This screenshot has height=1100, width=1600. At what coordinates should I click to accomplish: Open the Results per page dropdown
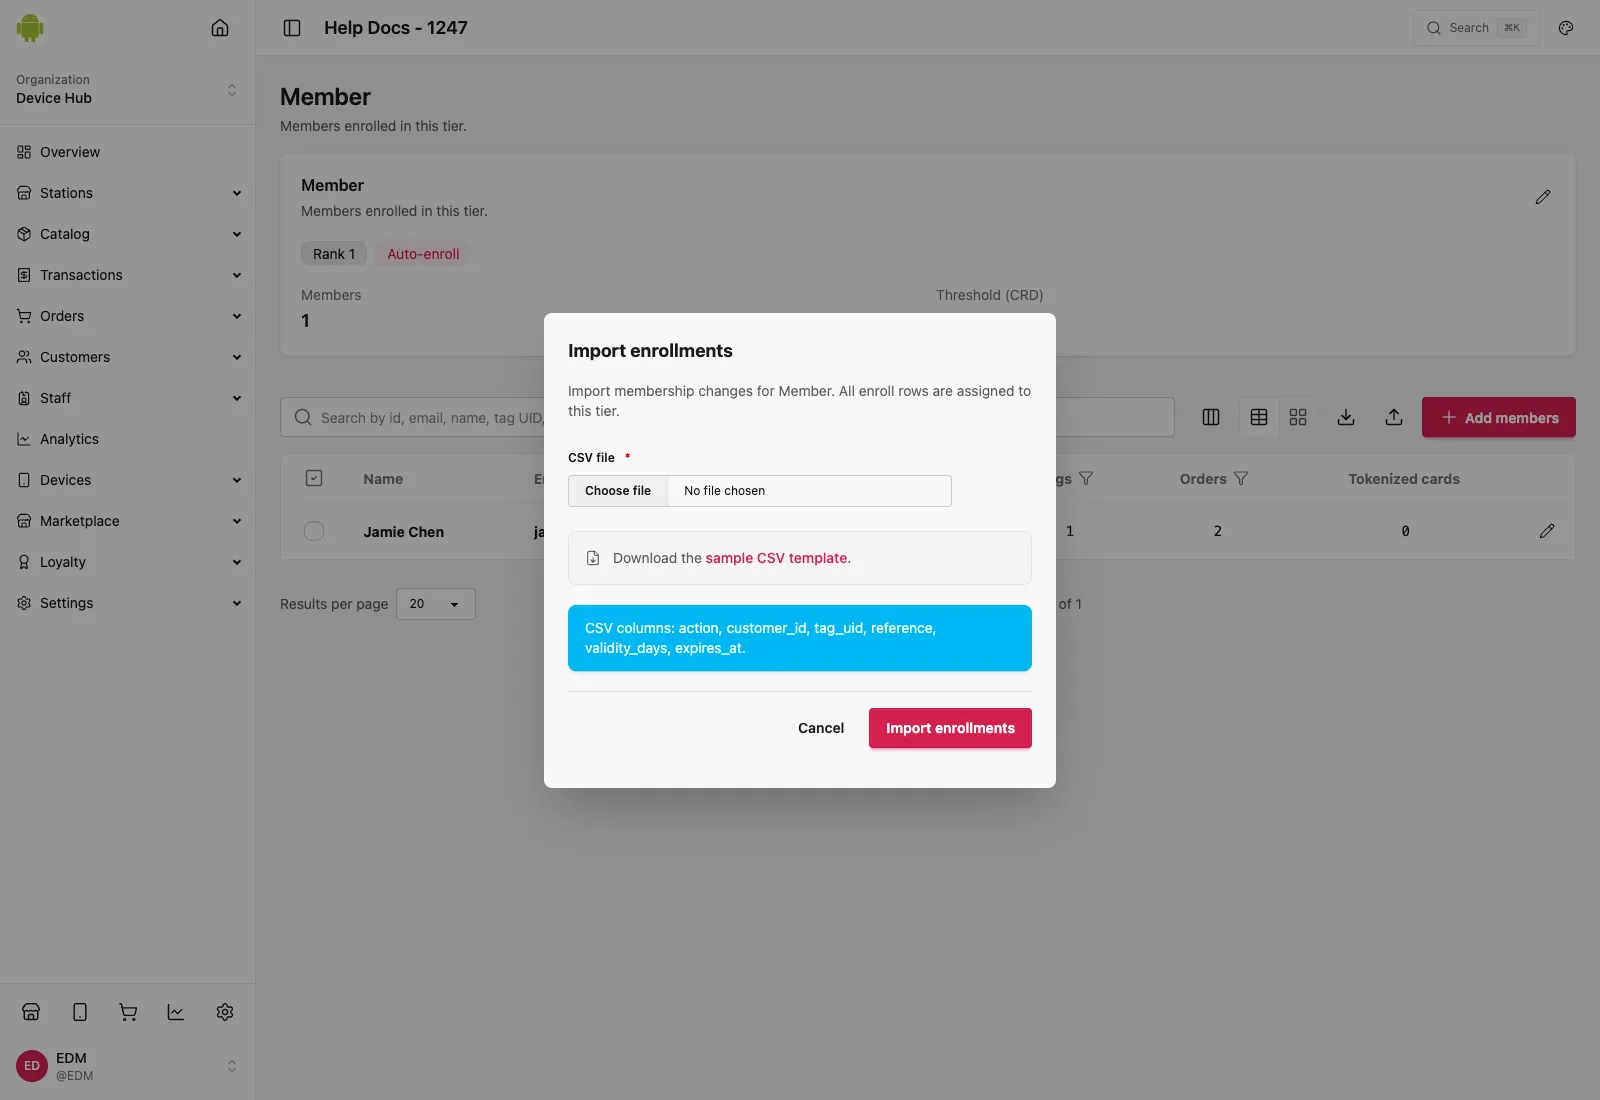(436, 604)
